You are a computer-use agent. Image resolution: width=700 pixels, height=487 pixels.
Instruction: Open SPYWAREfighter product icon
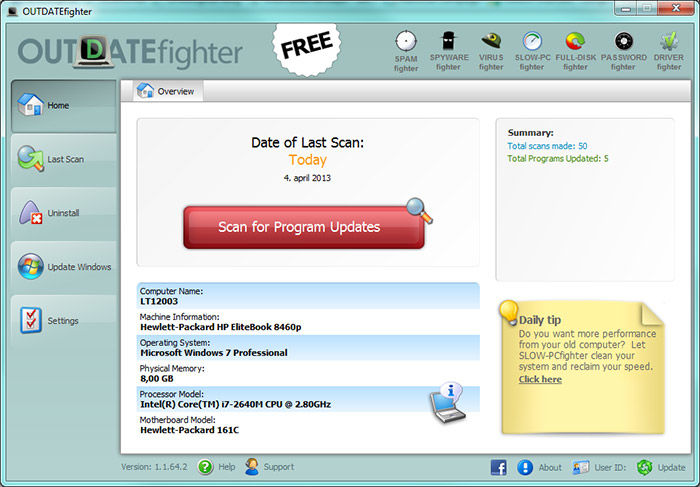449,50
